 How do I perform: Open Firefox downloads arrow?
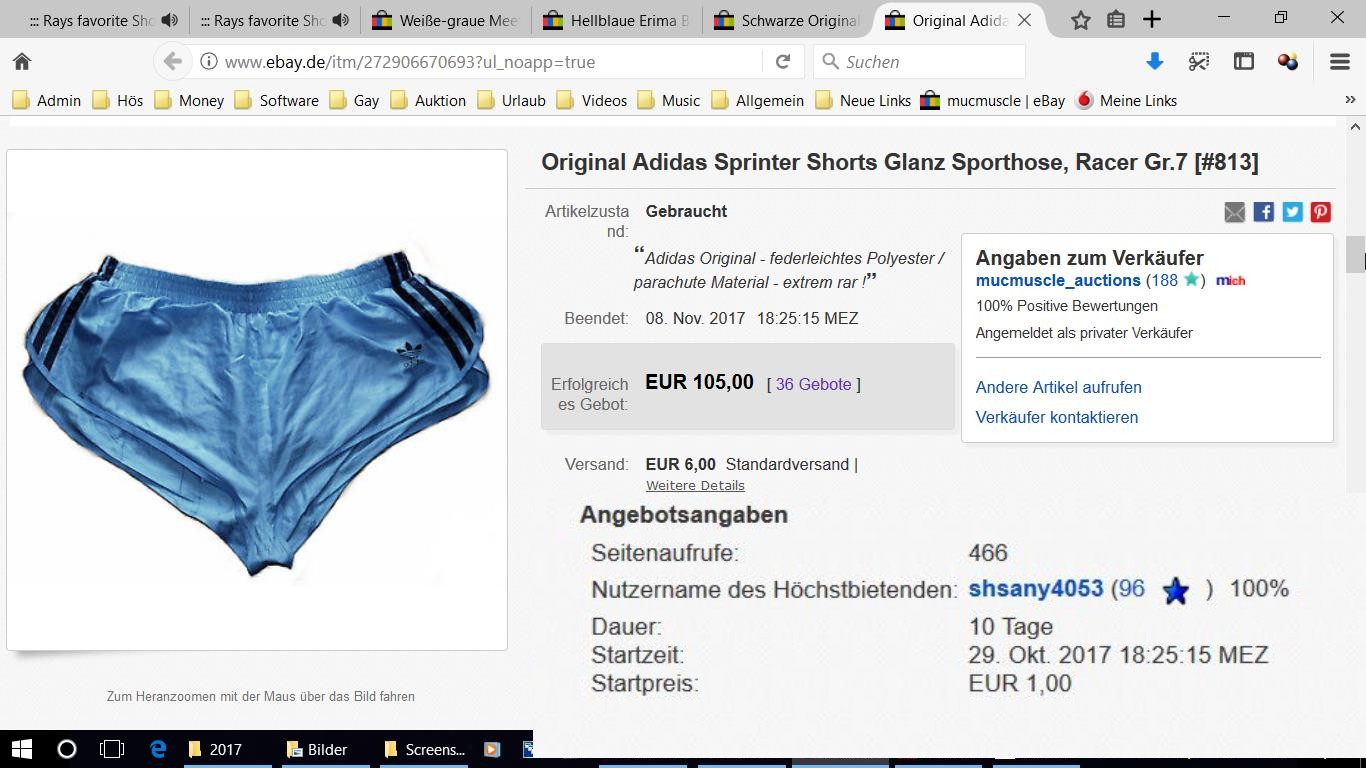(1154, 62)
